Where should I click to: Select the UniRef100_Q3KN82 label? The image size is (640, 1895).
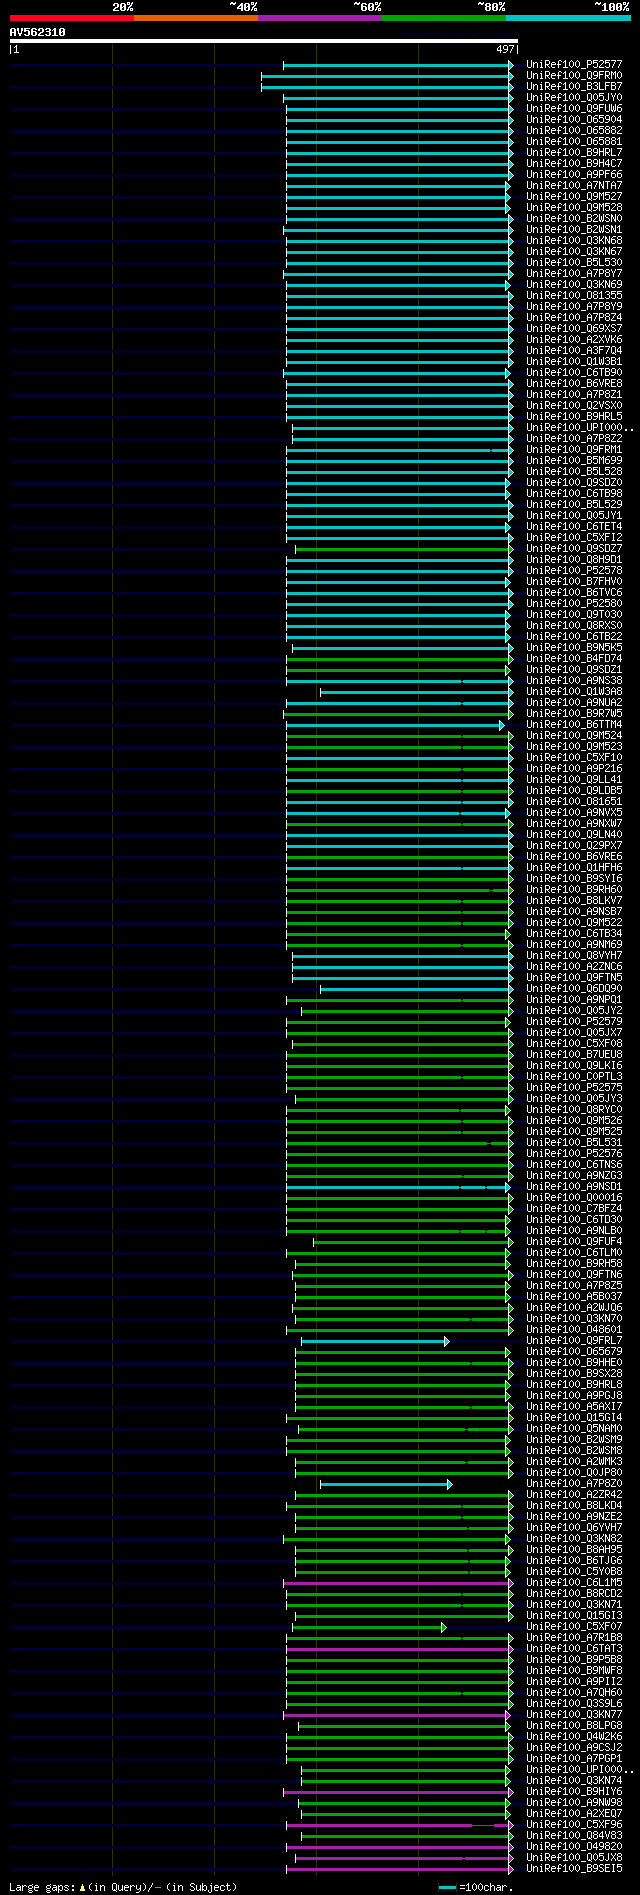574,1539
